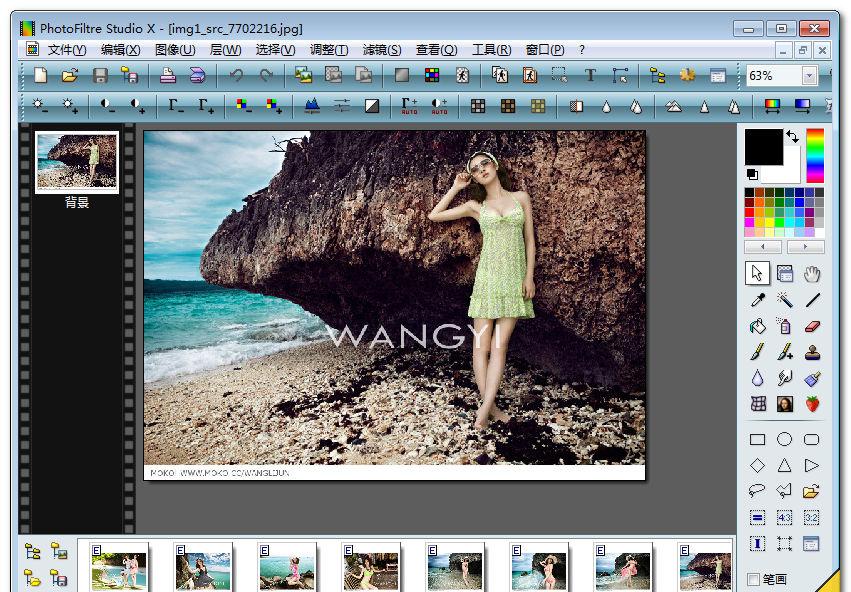This screenshot has width=851, height=592.
Task: Pick a hue from the rainbow color strip
Action: point(815,156)
